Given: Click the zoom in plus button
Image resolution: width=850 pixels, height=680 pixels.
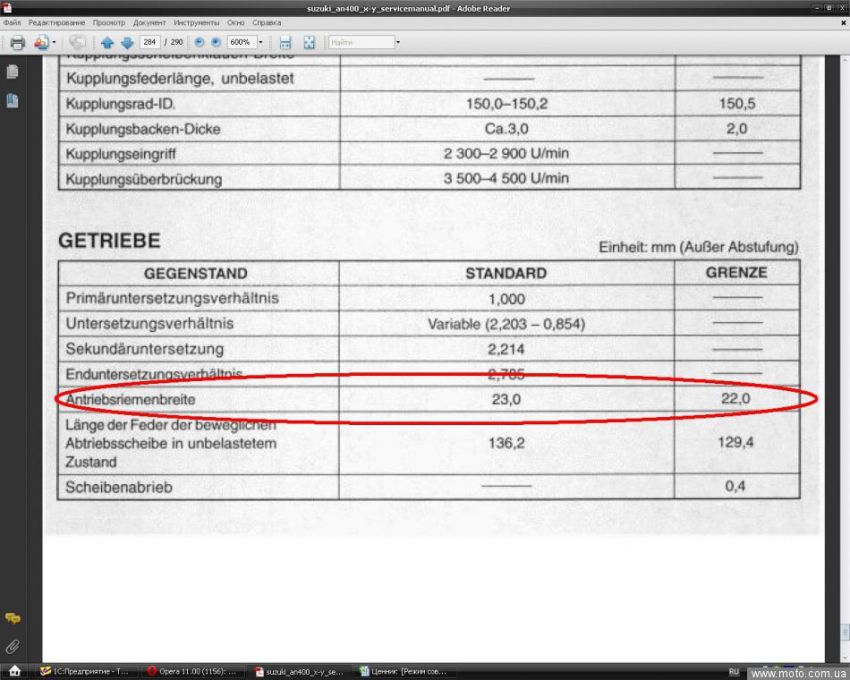Looking at the screenshot, I should tap(214, 43).
